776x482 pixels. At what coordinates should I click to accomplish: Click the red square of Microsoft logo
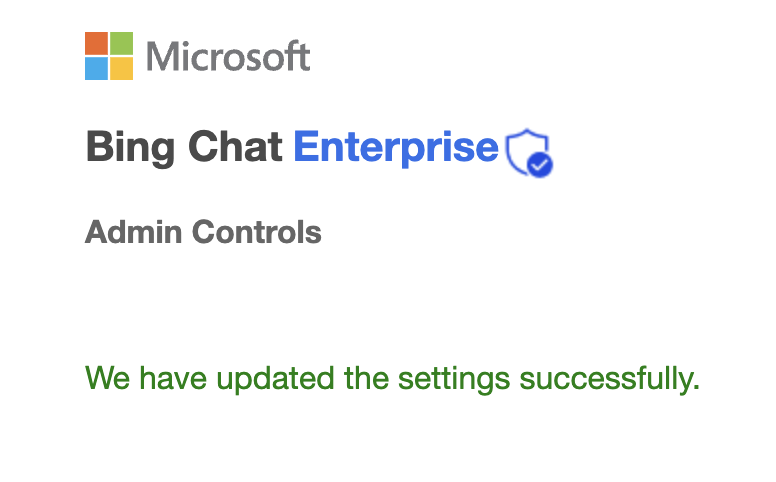click(97, 43)
